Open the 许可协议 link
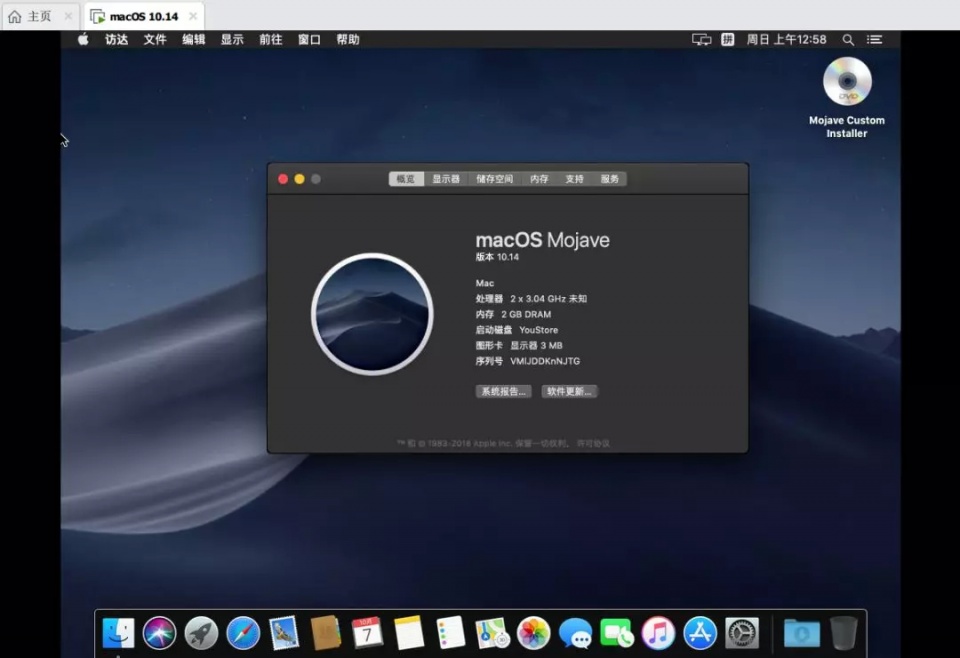Screen dimensions: 960x658 (x=593, y=443)
